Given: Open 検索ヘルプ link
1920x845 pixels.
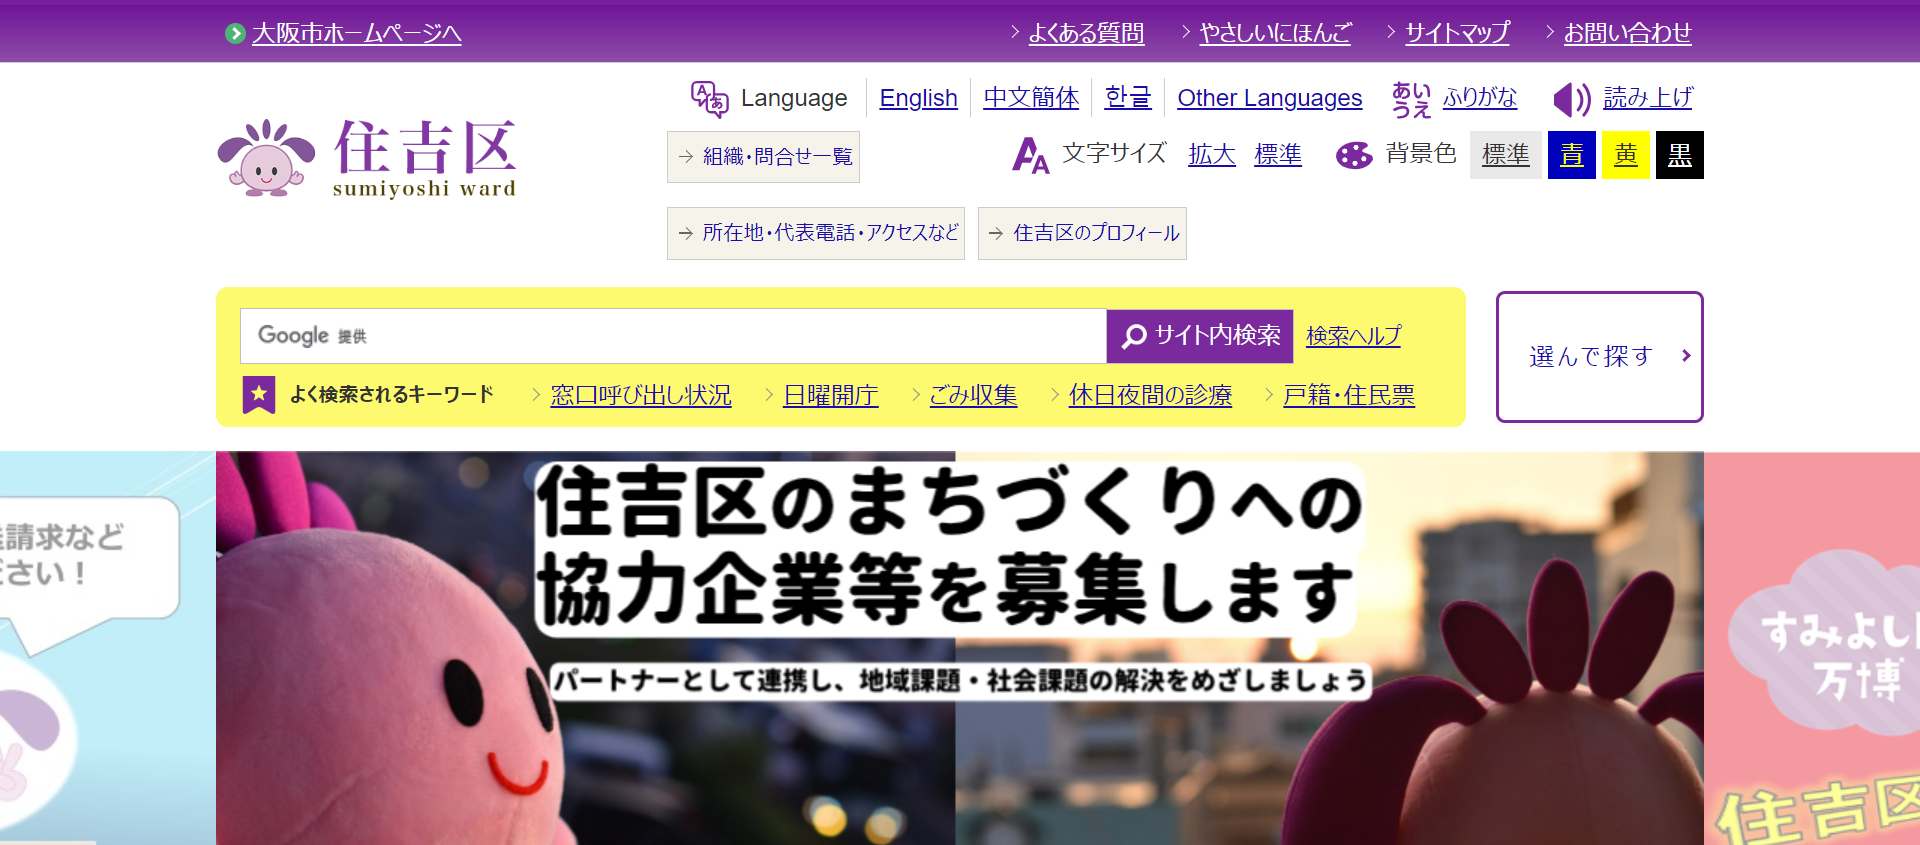Looking at the screenshot, I should 1353,336.
